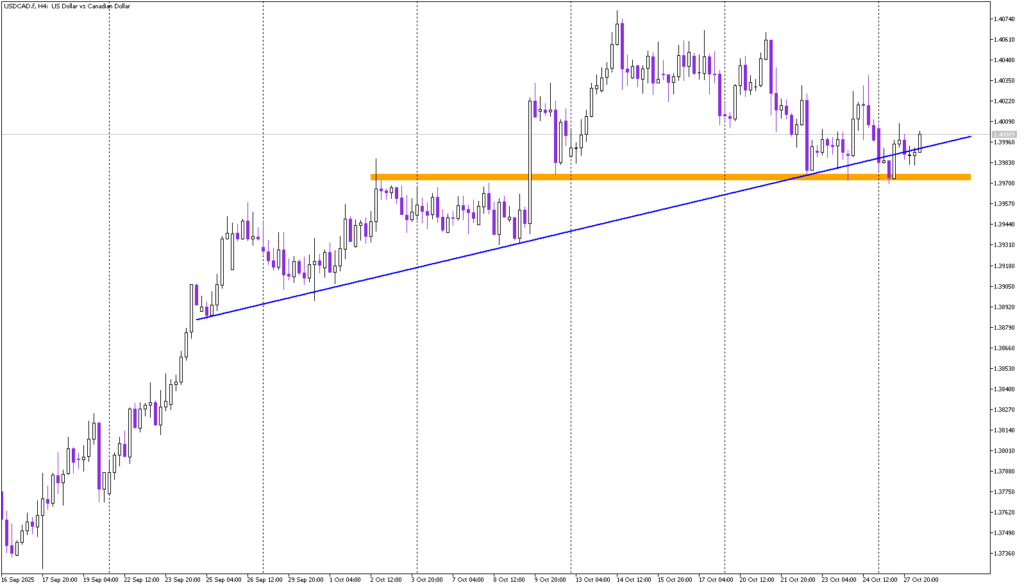Click the 9 Oct 20:00 time label
Viewport: 1024px width, 587px height.
(552, 579)
